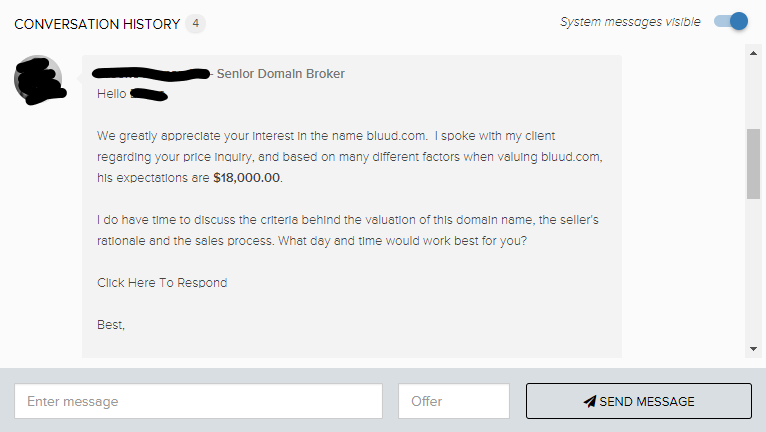
Task: Click the scrollbar down arrow
Action: tap(753, 349)
